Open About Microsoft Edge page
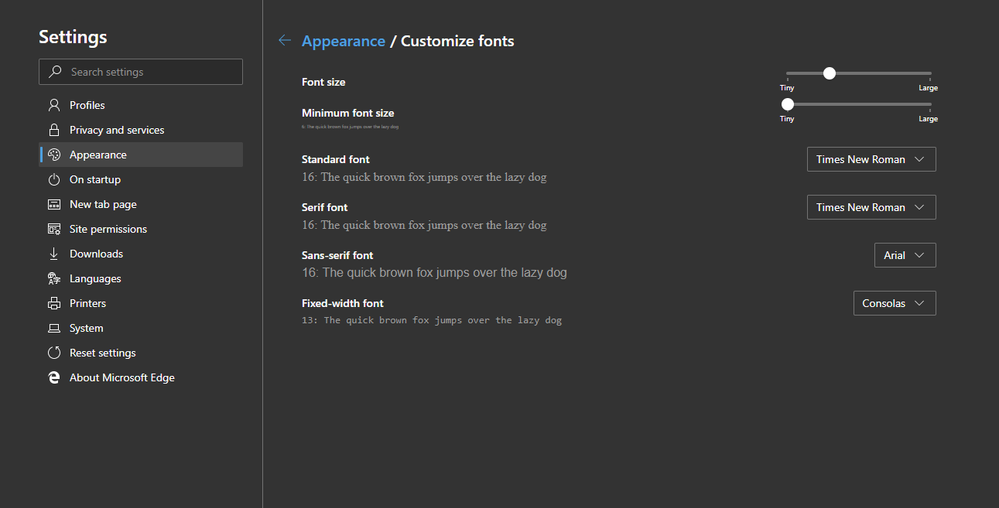 coord(141,378)
